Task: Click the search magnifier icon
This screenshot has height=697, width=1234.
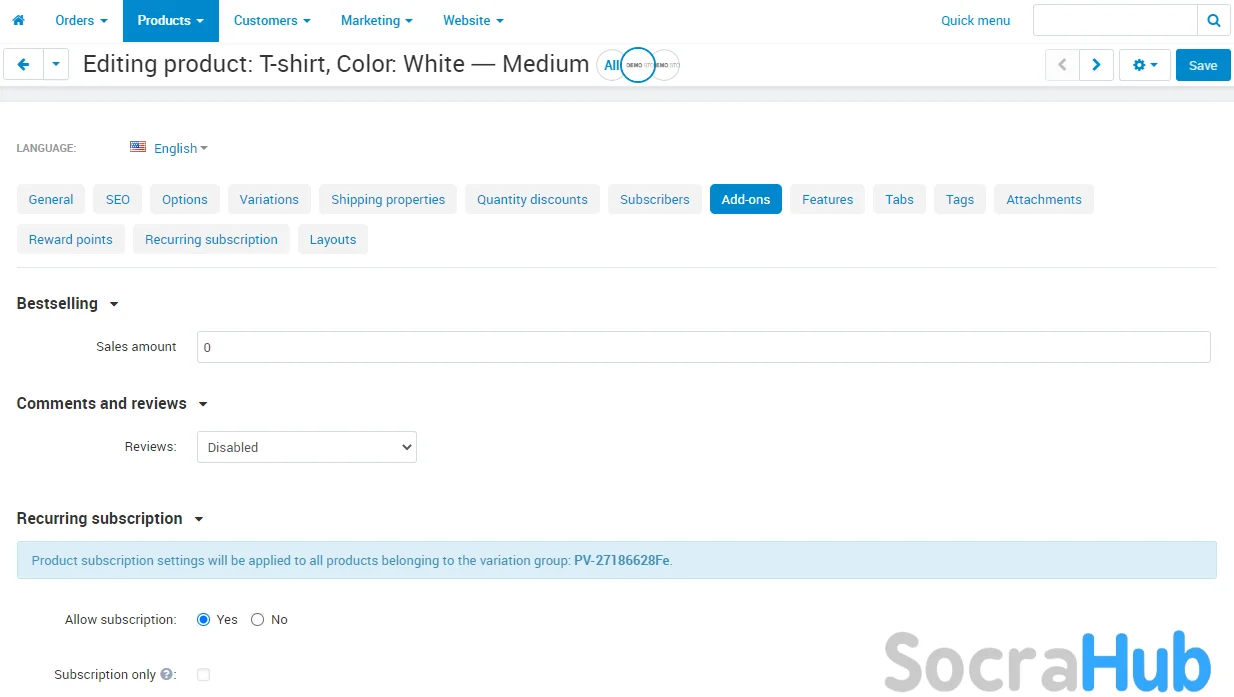Action: [1213, 20]
